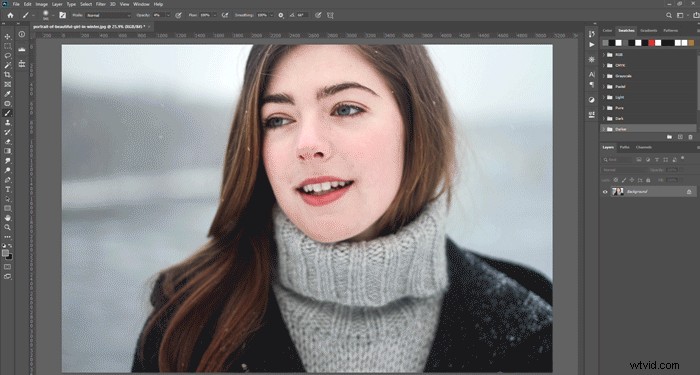Select the Rectangle shape tool
Viewport: 700px width, 375px height.
click(8, 208)
